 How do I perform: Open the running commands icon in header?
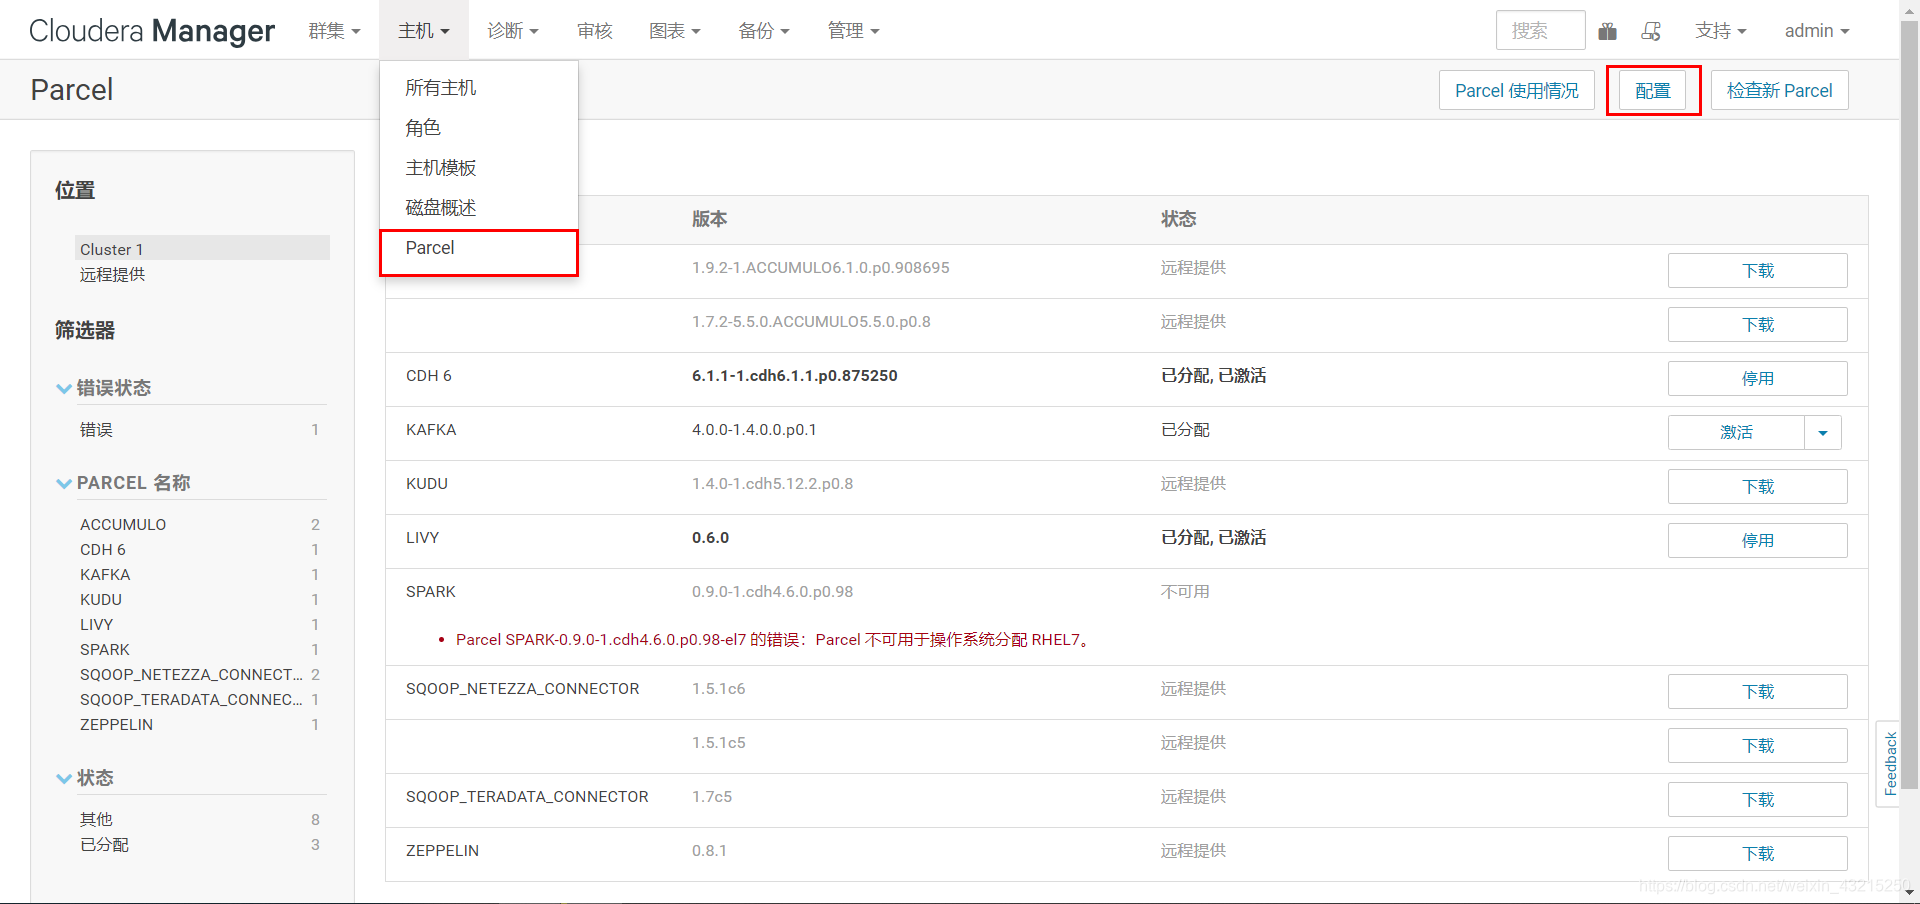pyautogui.click(x=1651, y=31)
